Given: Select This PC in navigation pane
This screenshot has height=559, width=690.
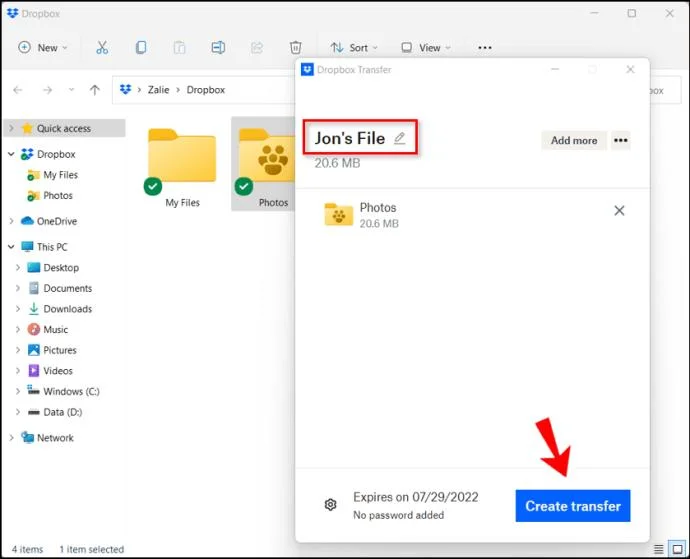Looking at the screenshot, I should (x=52, y=247).
